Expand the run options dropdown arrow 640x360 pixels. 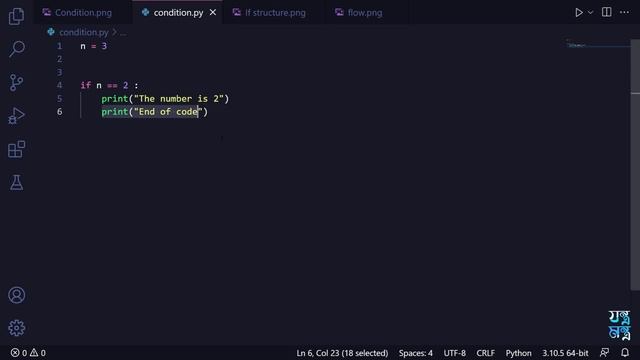coord(590,12)
